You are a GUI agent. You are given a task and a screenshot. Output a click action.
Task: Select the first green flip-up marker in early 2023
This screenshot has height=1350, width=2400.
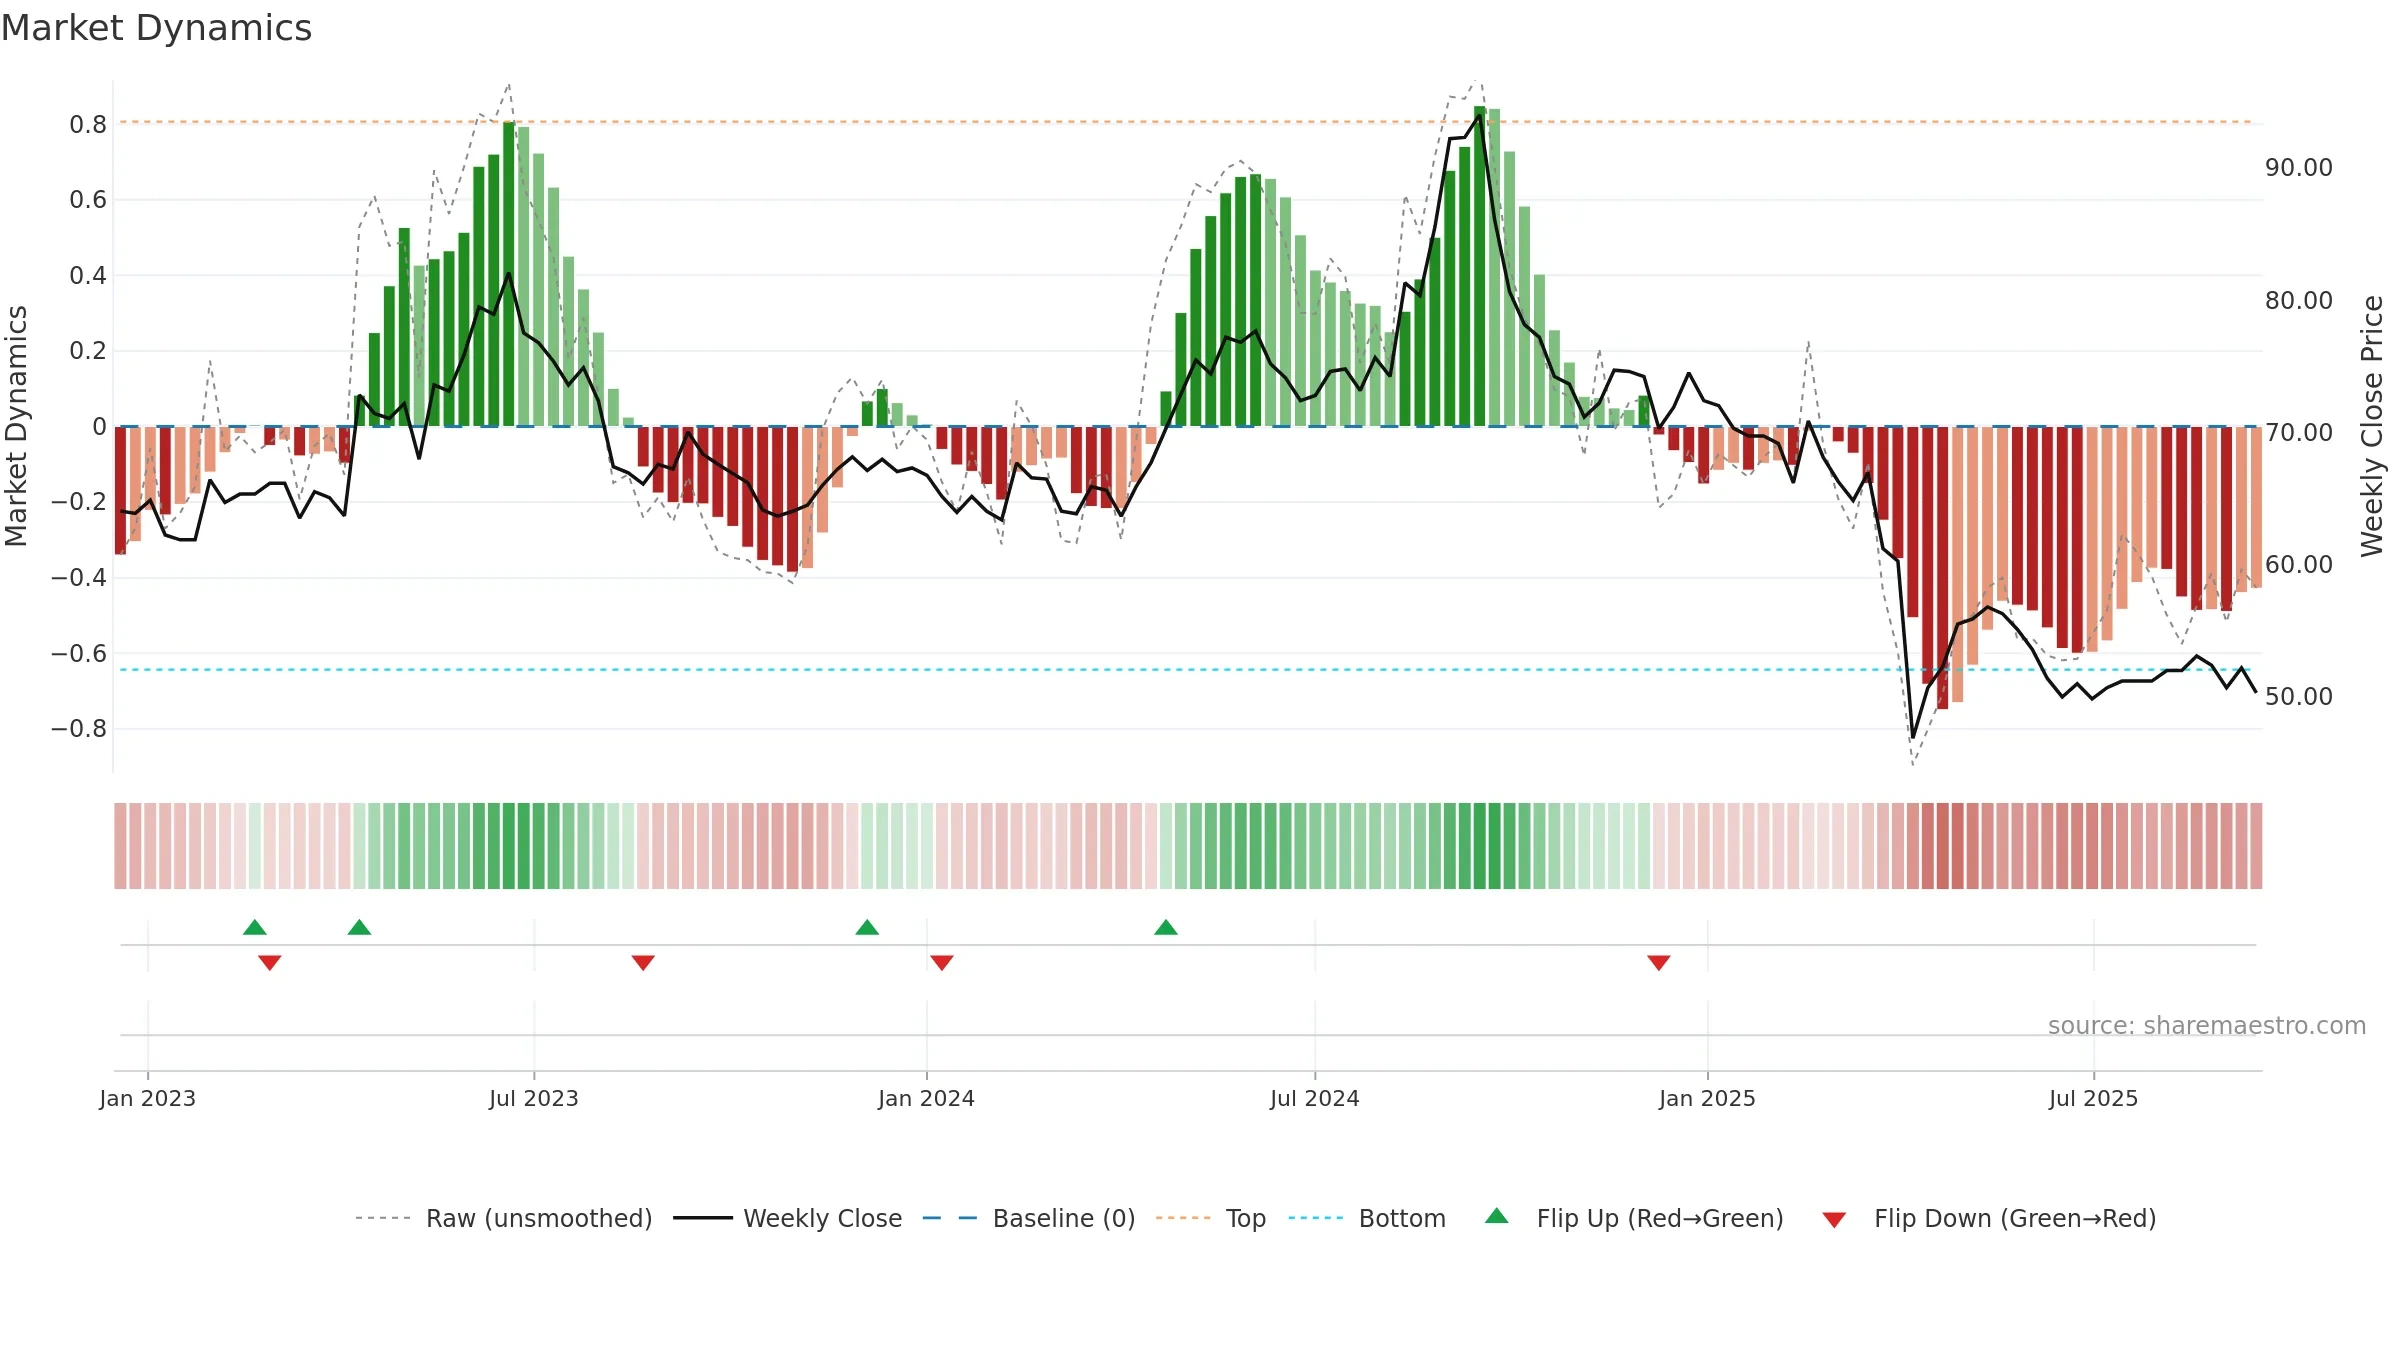(x=255, y=927)
